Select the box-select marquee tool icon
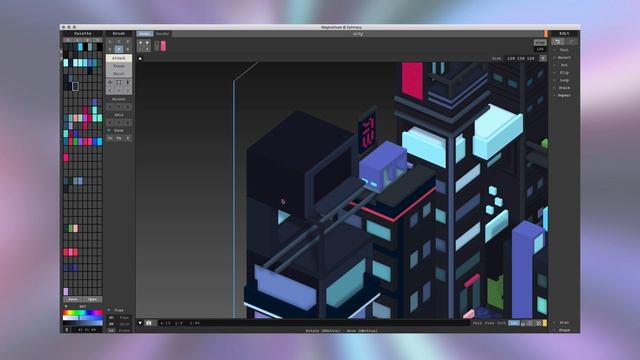 tap(119, 82)
